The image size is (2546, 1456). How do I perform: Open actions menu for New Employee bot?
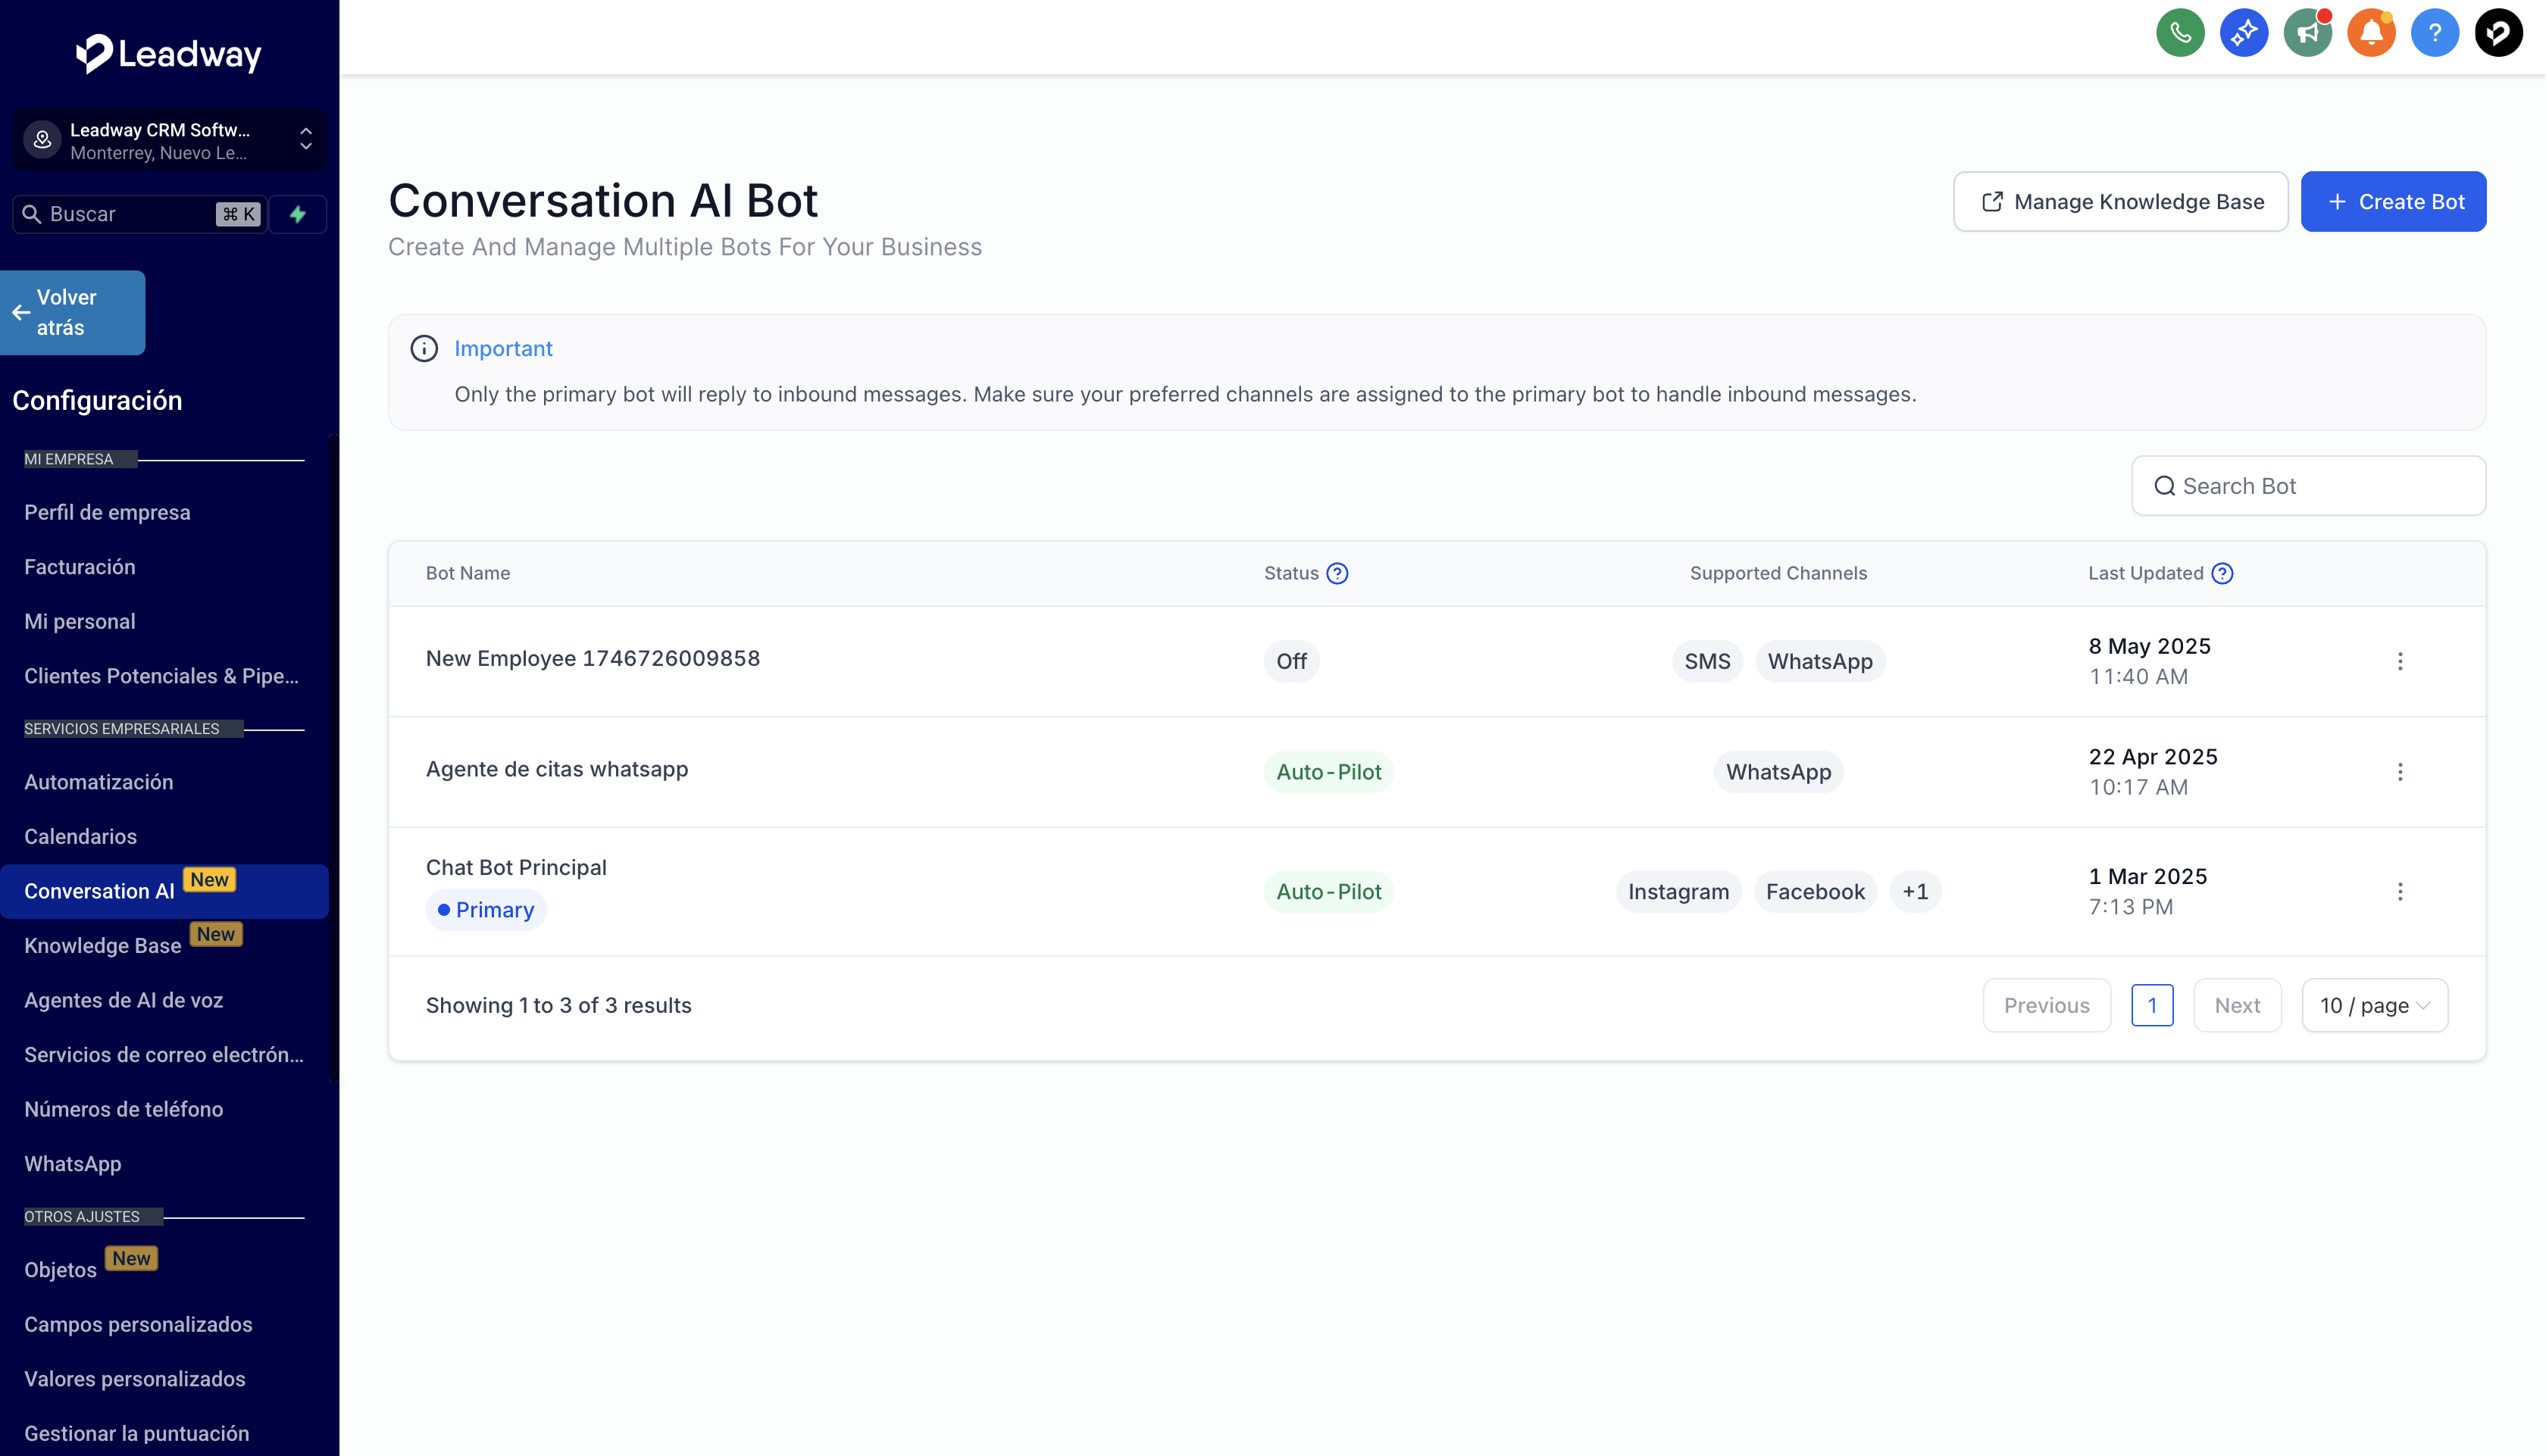point(2400,661)
